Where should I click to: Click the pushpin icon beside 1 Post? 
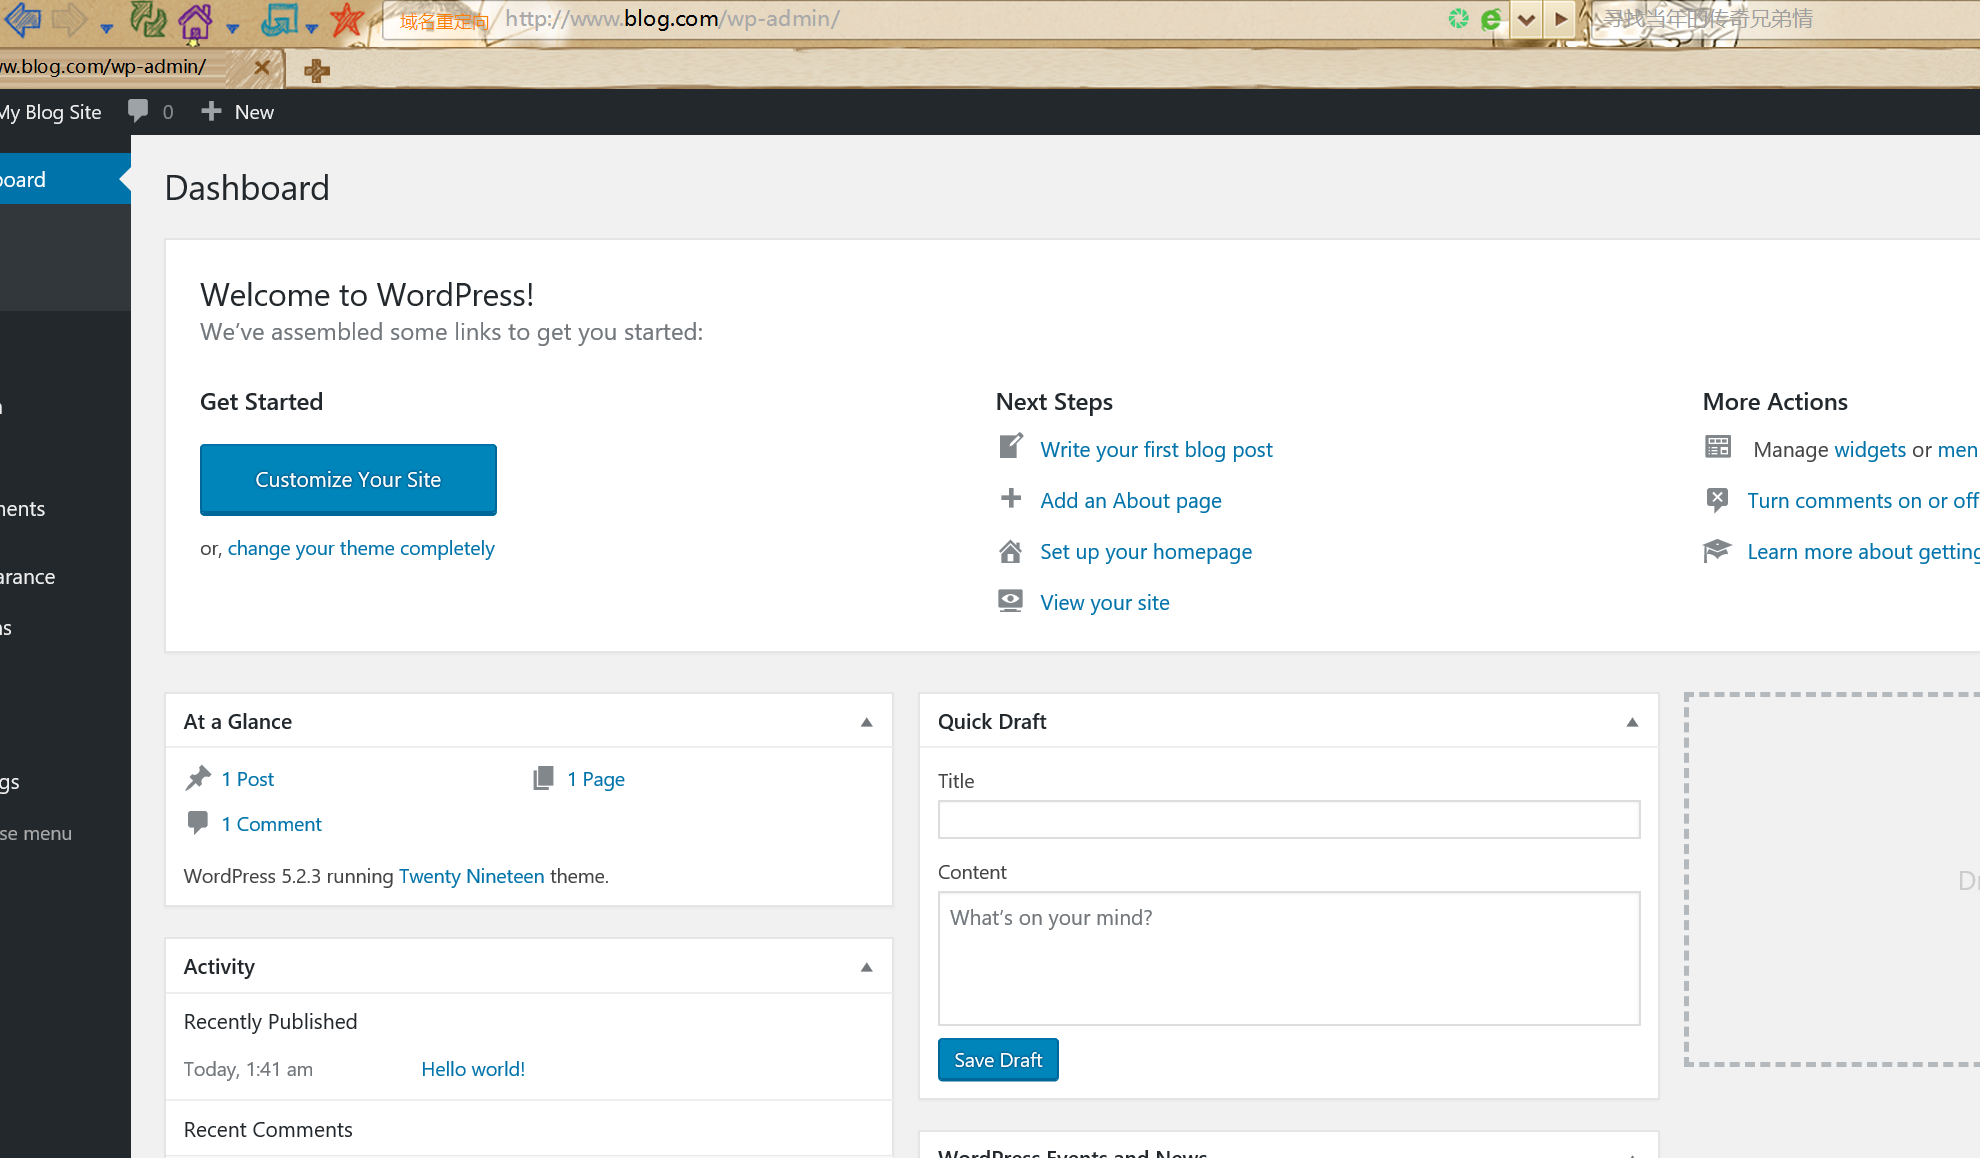click(198, 778)
